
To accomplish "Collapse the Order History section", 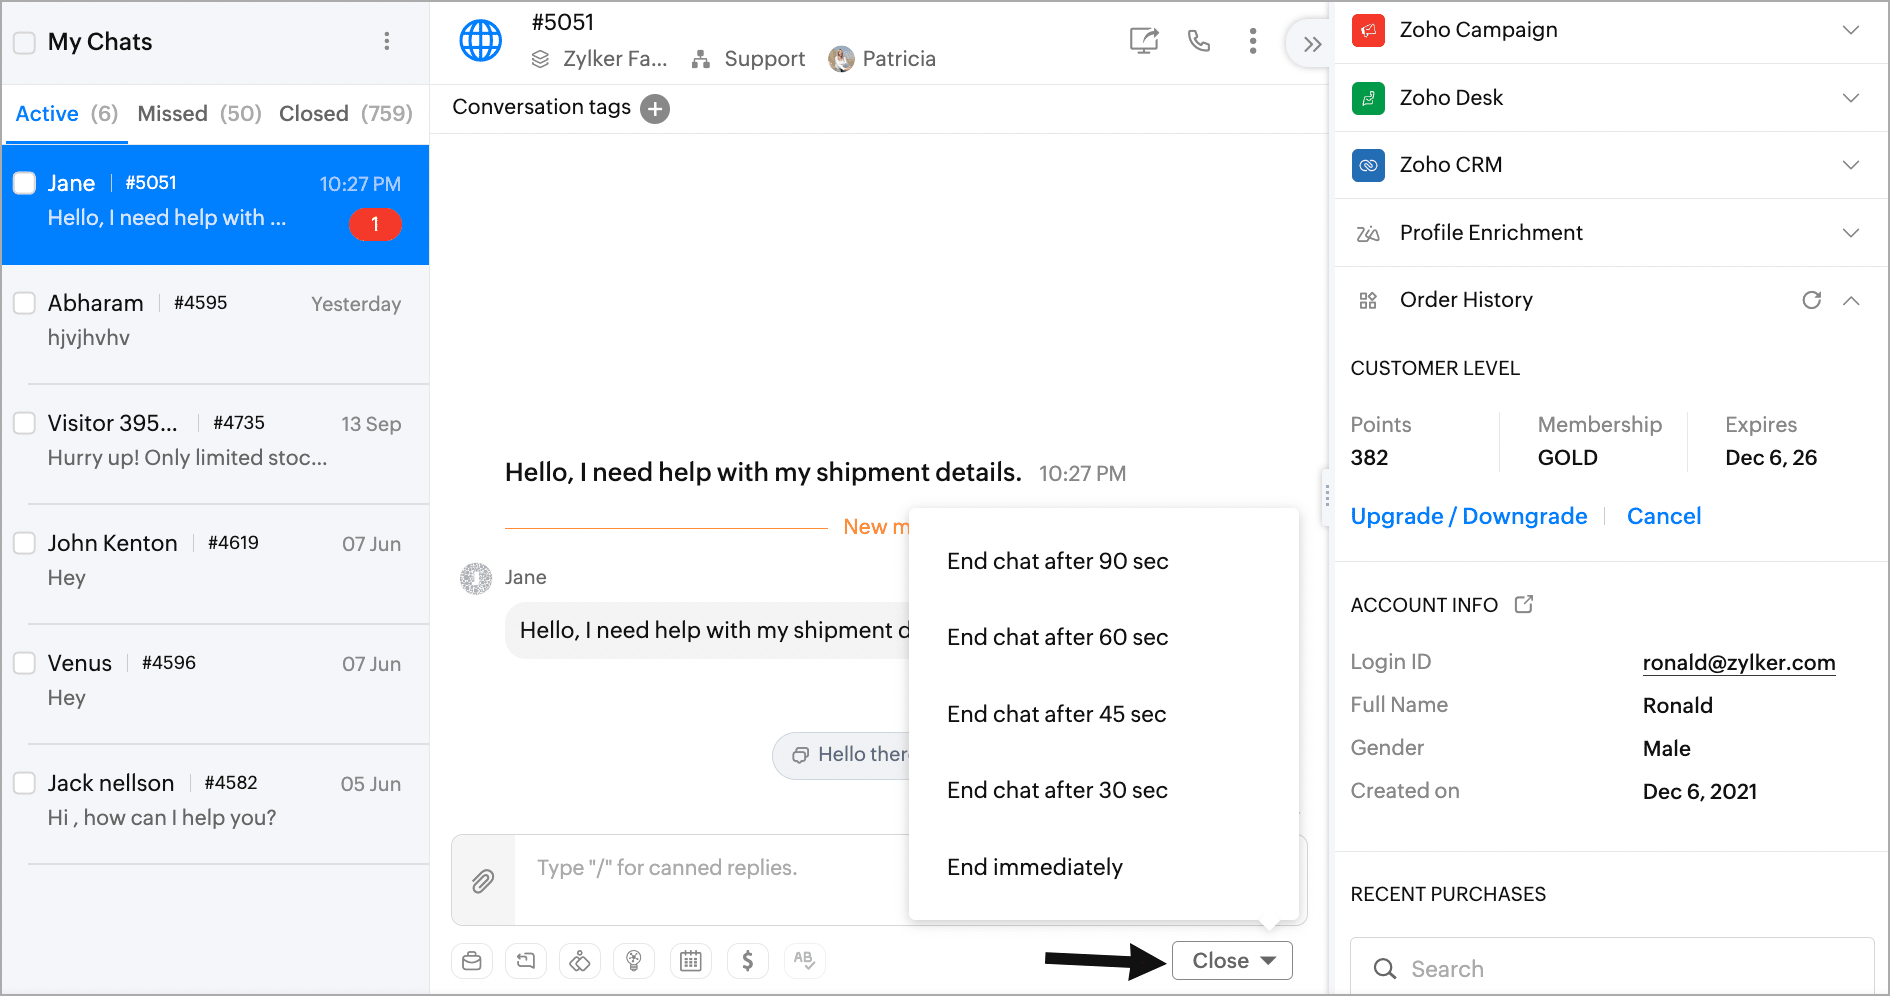I will (1851, 300).
